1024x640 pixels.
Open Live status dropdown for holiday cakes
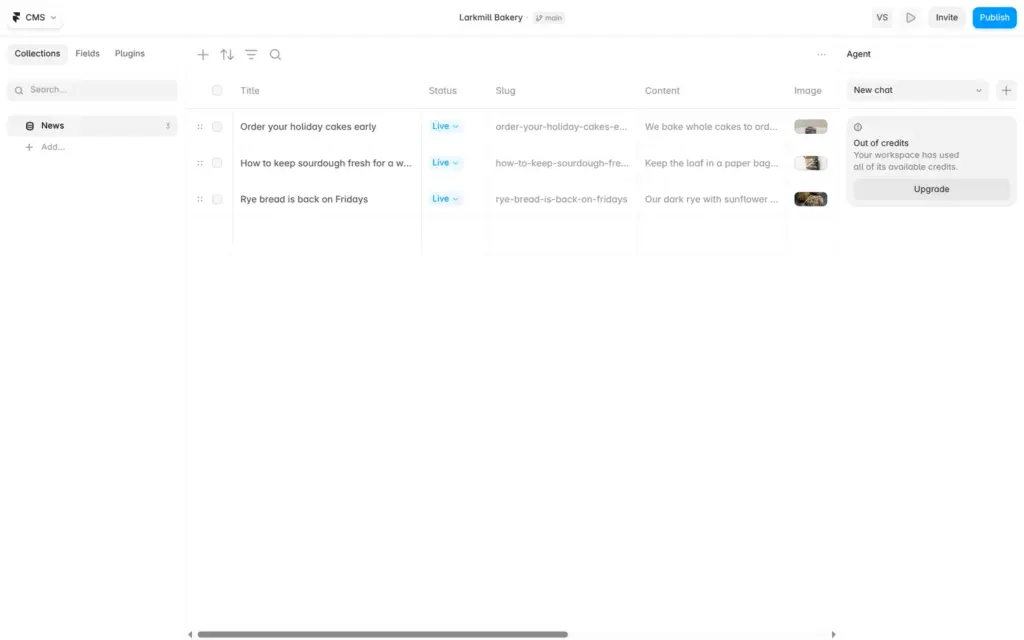(x=445, y=126)
